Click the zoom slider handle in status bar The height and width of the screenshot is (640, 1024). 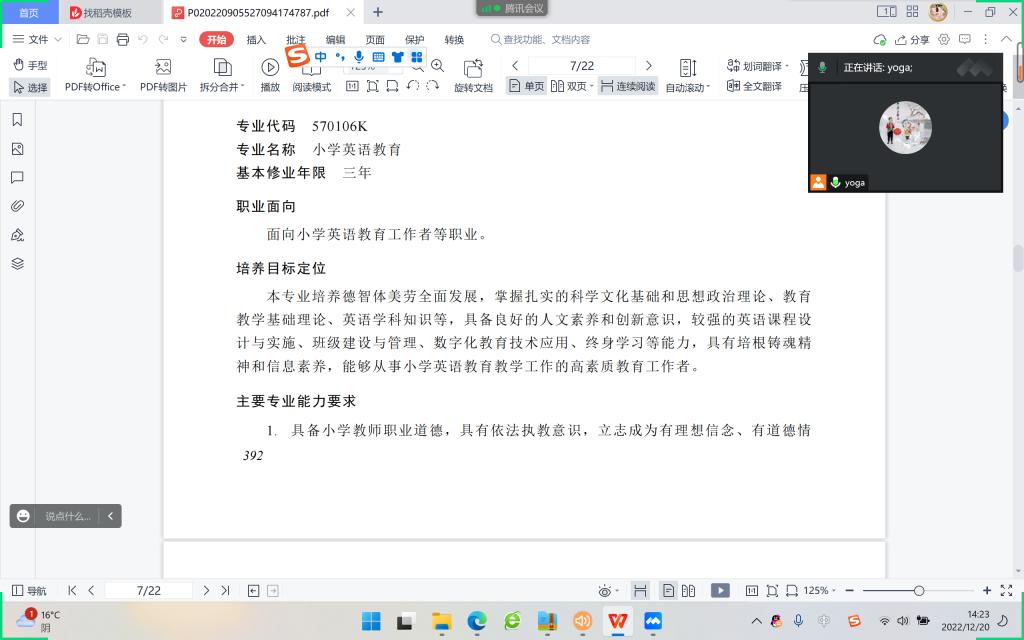coord(919,591)
